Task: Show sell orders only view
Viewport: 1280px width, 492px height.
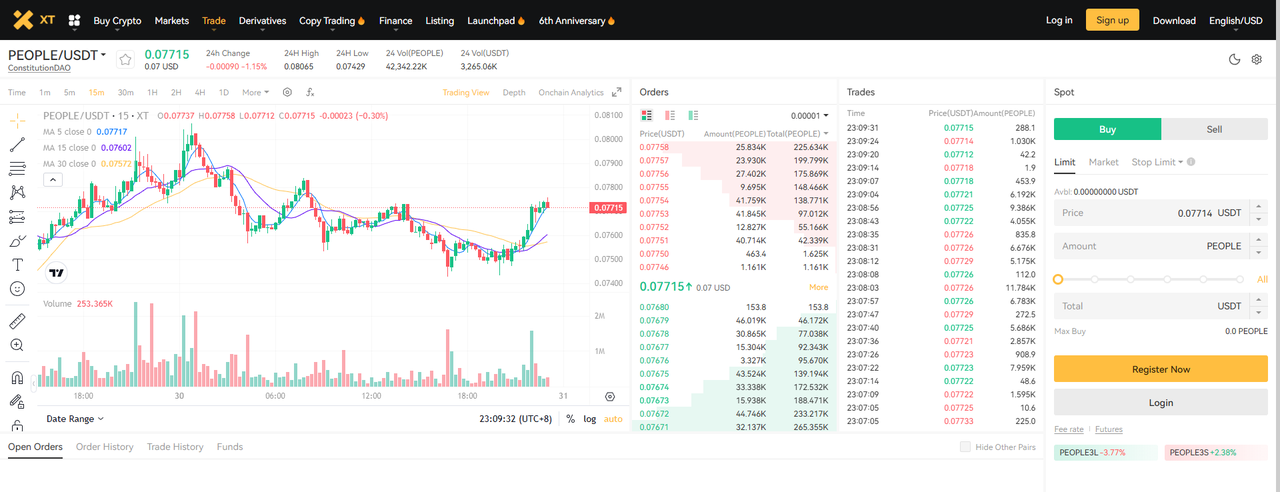Action: [670, 116]
